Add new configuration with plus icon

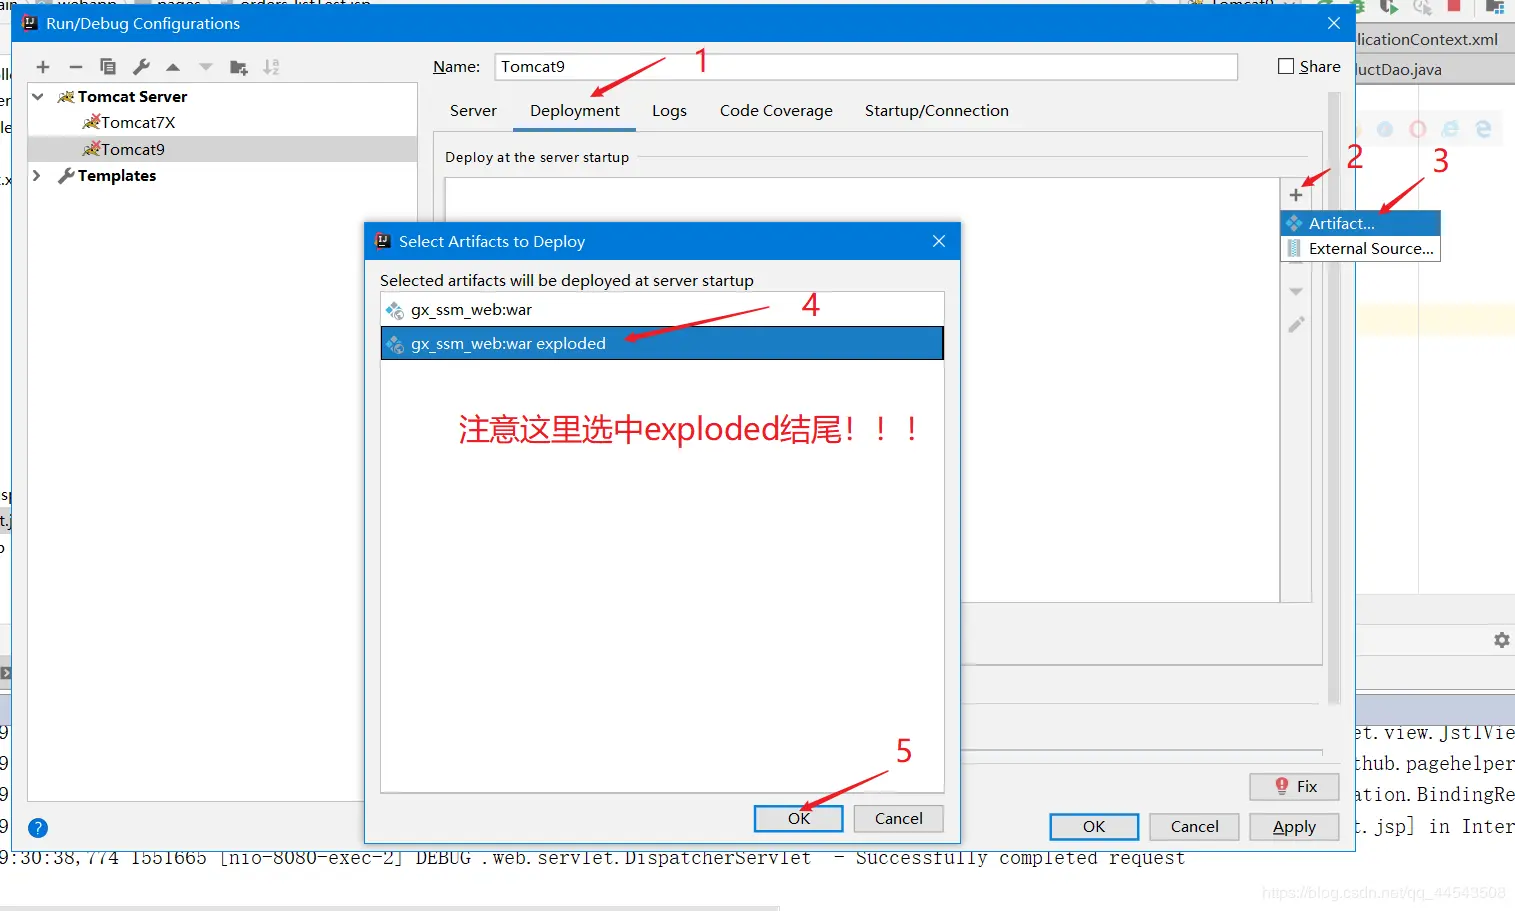point(43,67)
